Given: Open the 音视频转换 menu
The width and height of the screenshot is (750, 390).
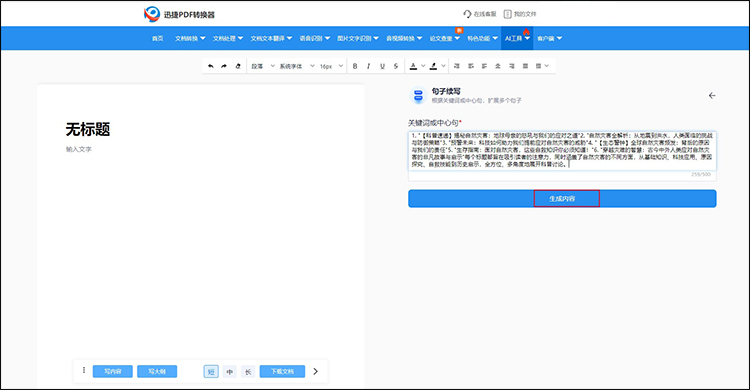Looking at the screenshot, I should [404, 38].
